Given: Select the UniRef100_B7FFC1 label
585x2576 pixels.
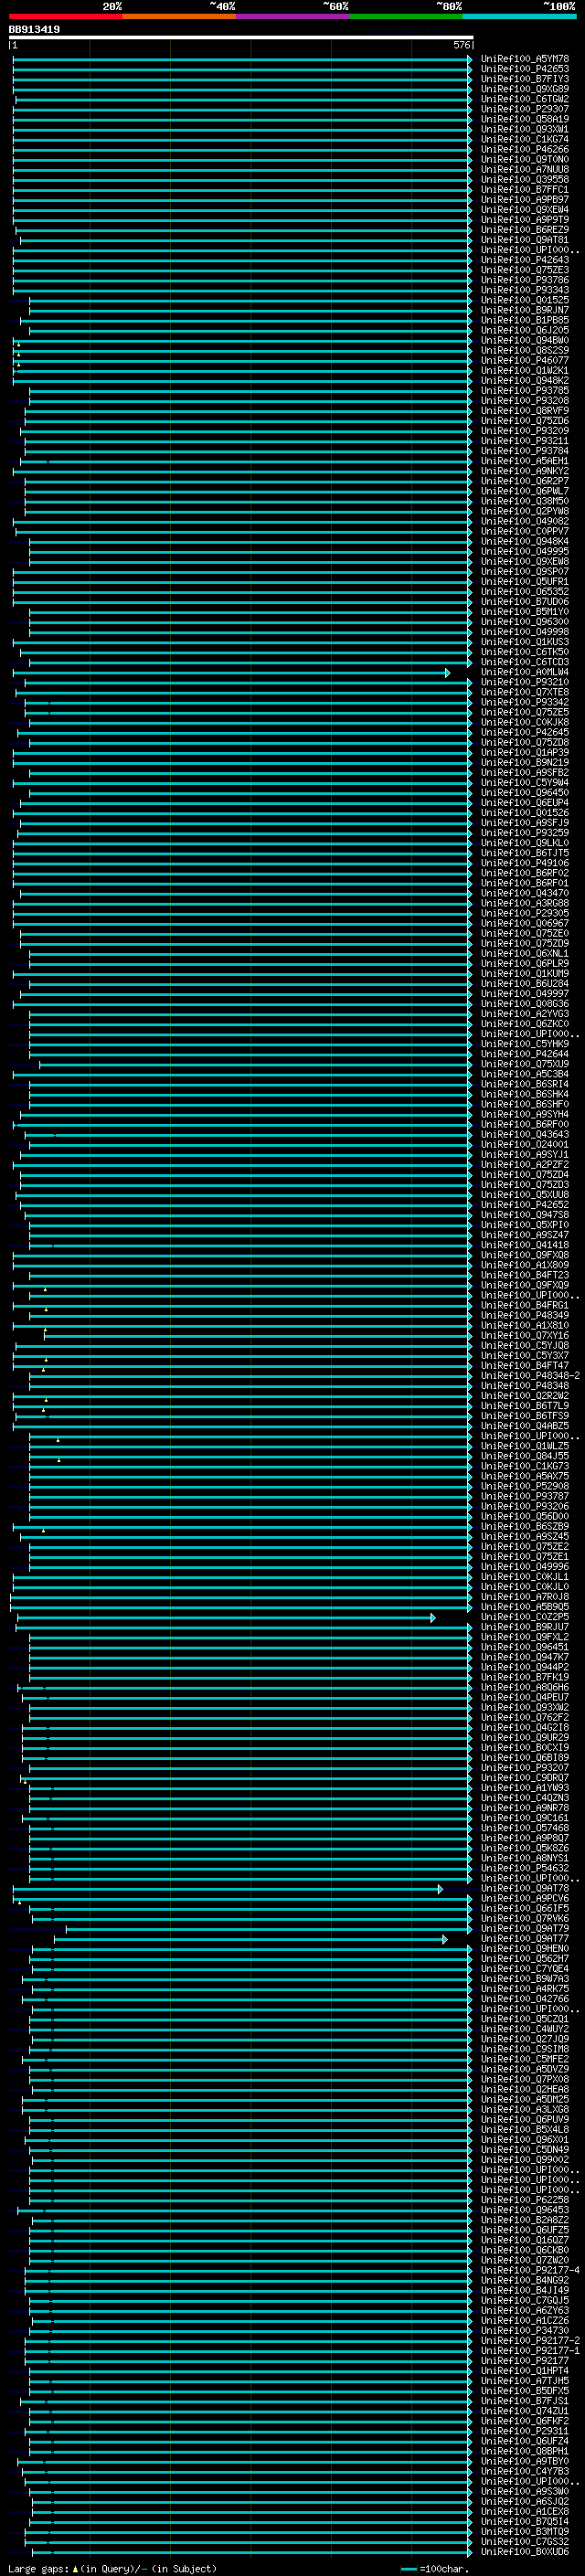Looking at the screenshot, I should [x=525, y=190].
